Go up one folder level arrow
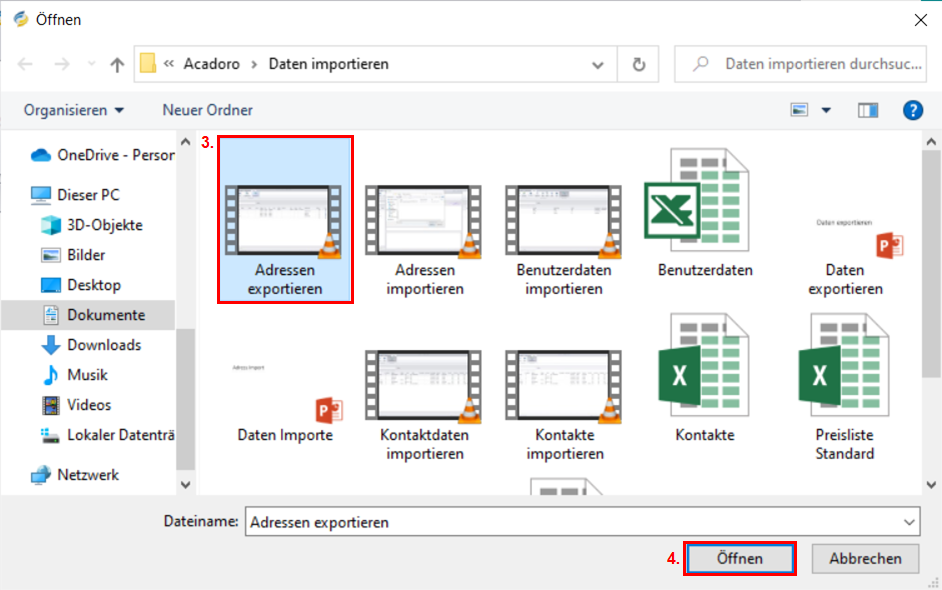Image resolution: width=942 pixels, height=590 pixels. pyautogui.click(x=117, y=64)
